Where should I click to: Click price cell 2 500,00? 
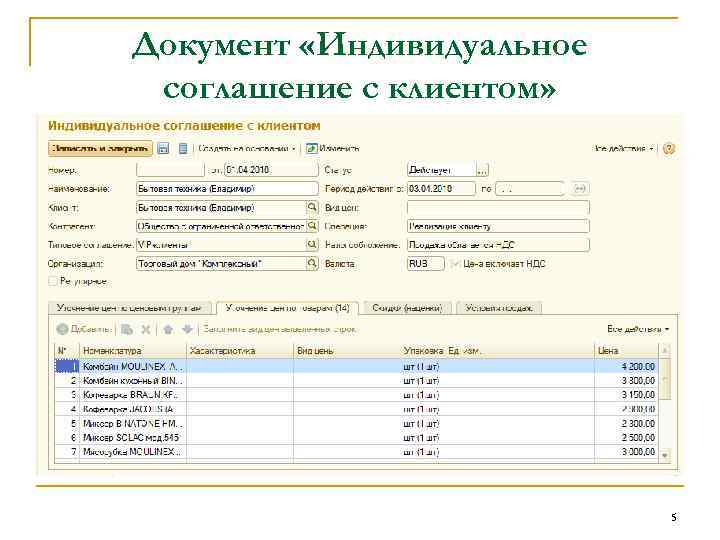point(626,438)
